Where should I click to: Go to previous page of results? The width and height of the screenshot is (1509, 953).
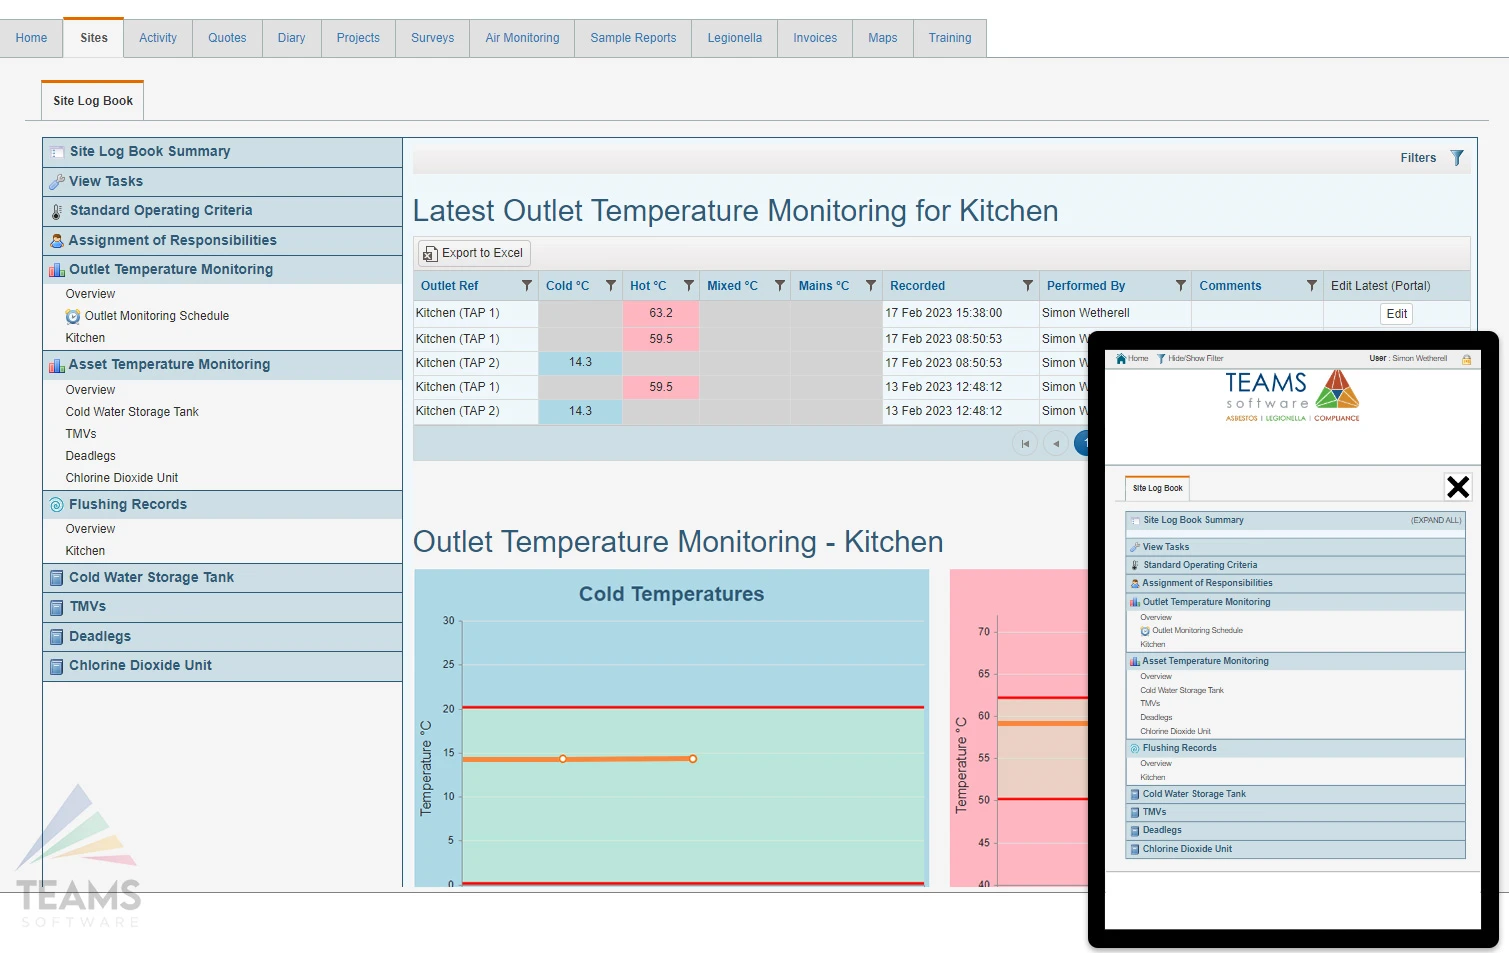tap(1056, 444)
